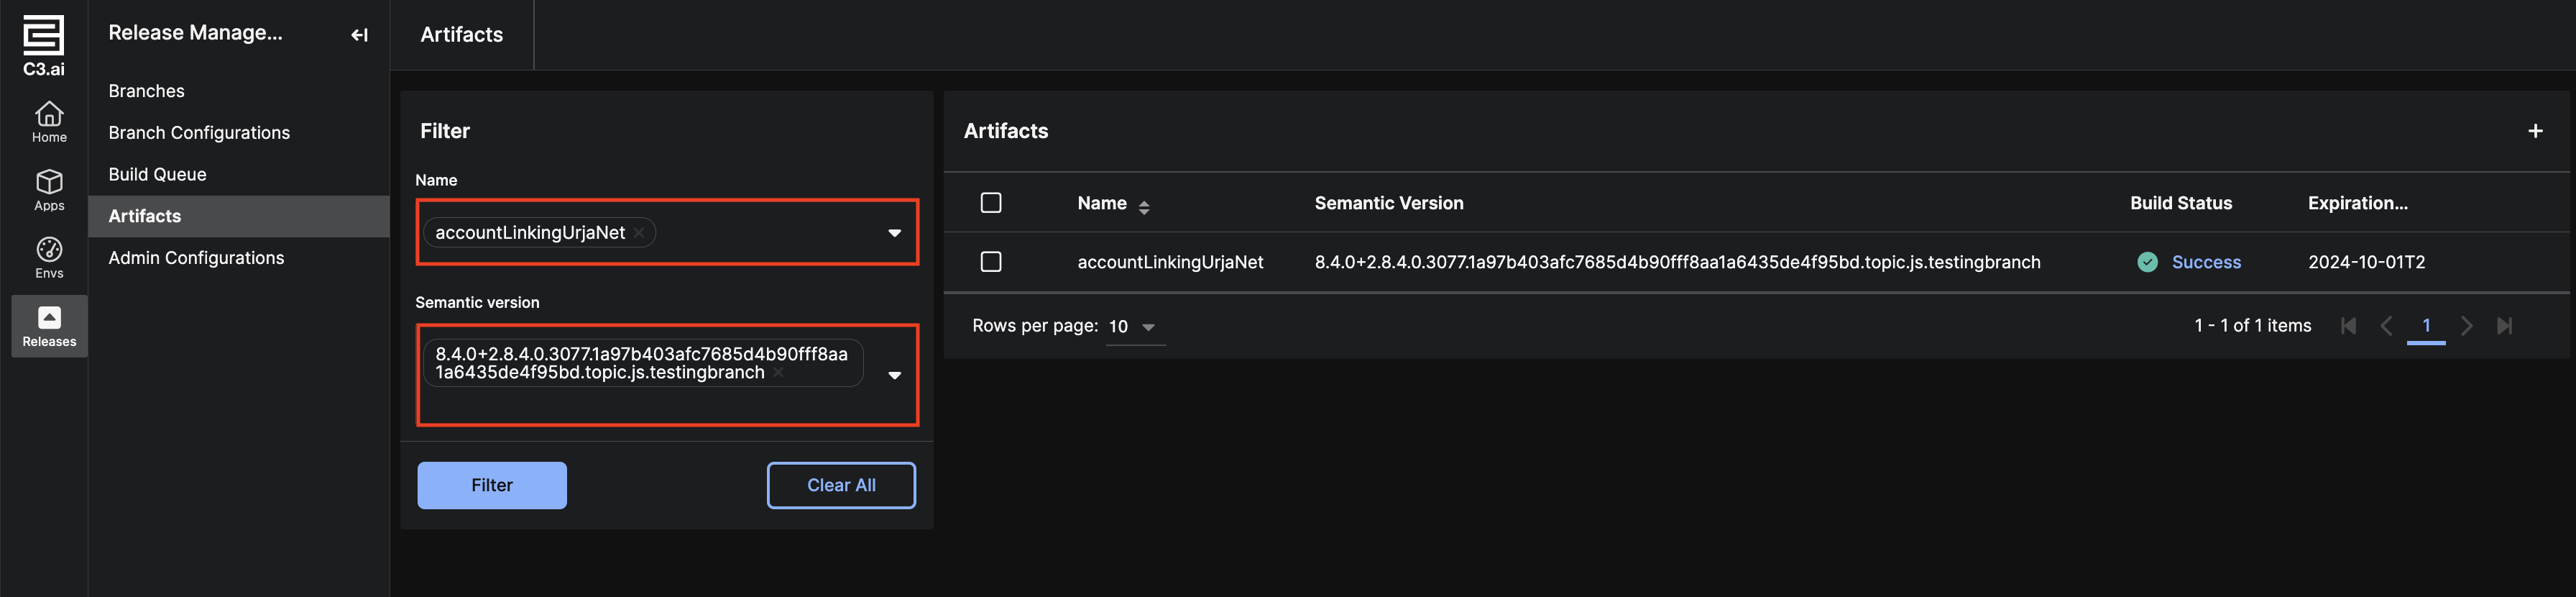Select the Releases icon in sidebar

coord(49,318)
